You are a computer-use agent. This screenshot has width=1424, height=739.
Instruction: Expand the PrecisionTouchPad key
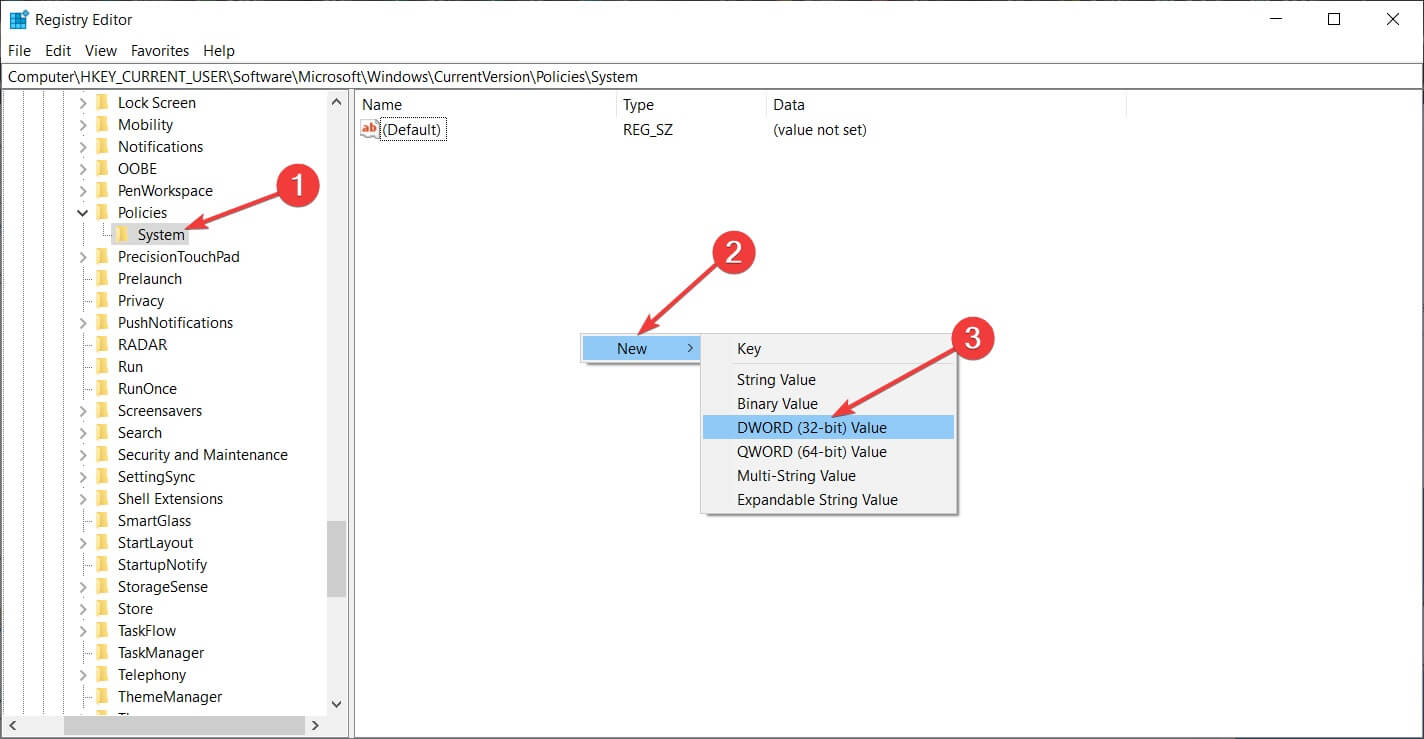click(83, 256)
